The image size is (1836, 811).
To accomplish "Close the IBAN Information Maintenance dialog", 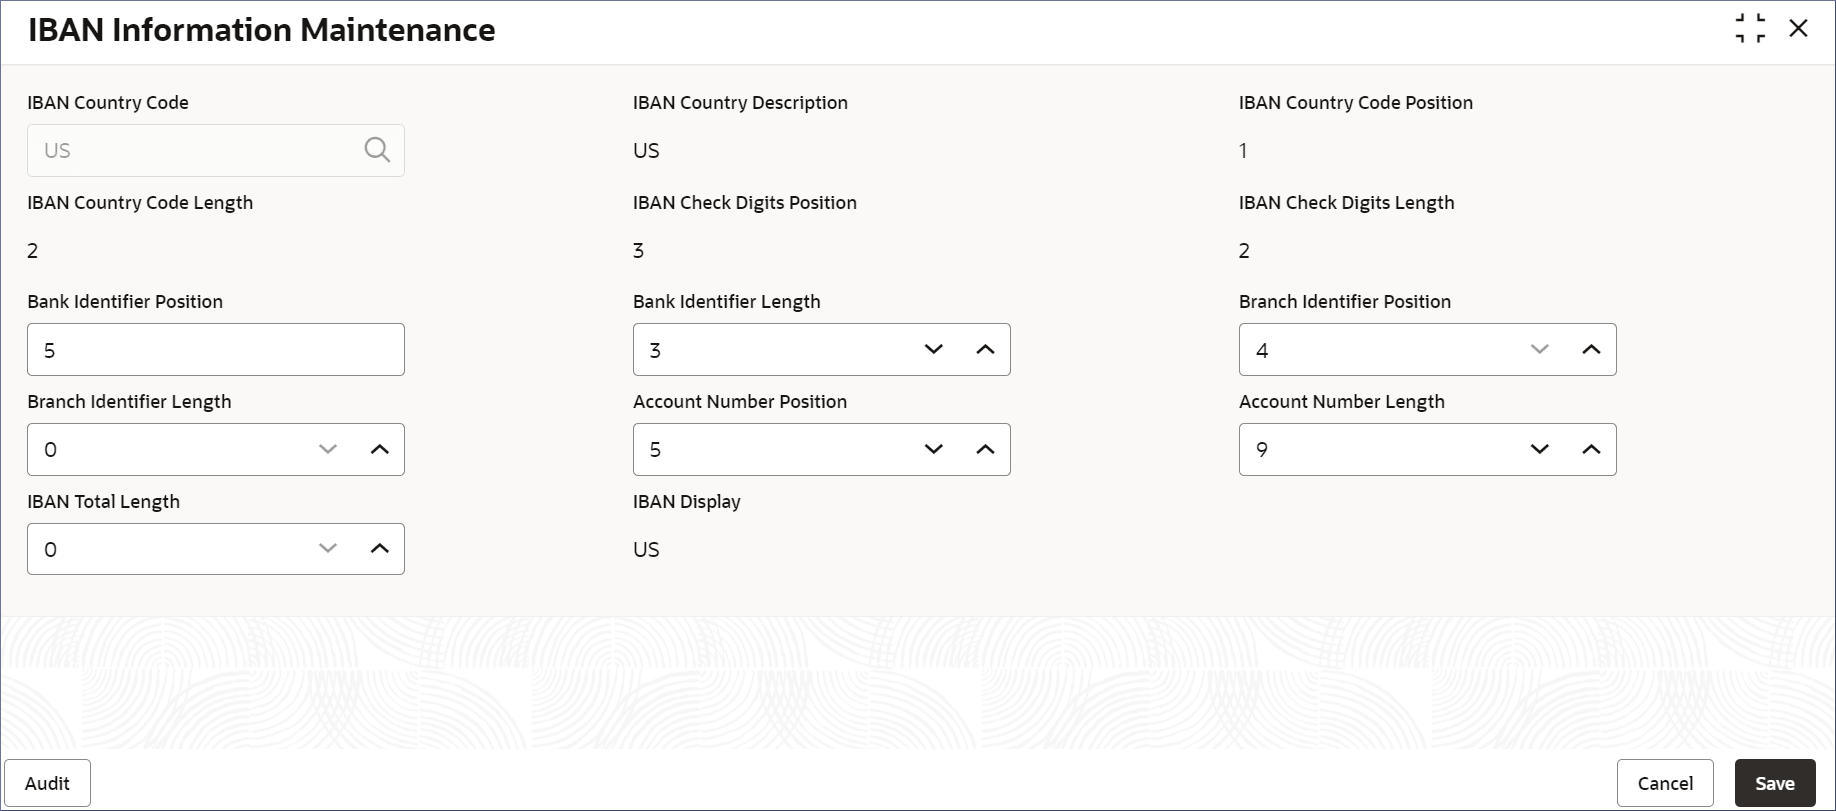I will pyautogui.click(x=1798, y=29).
